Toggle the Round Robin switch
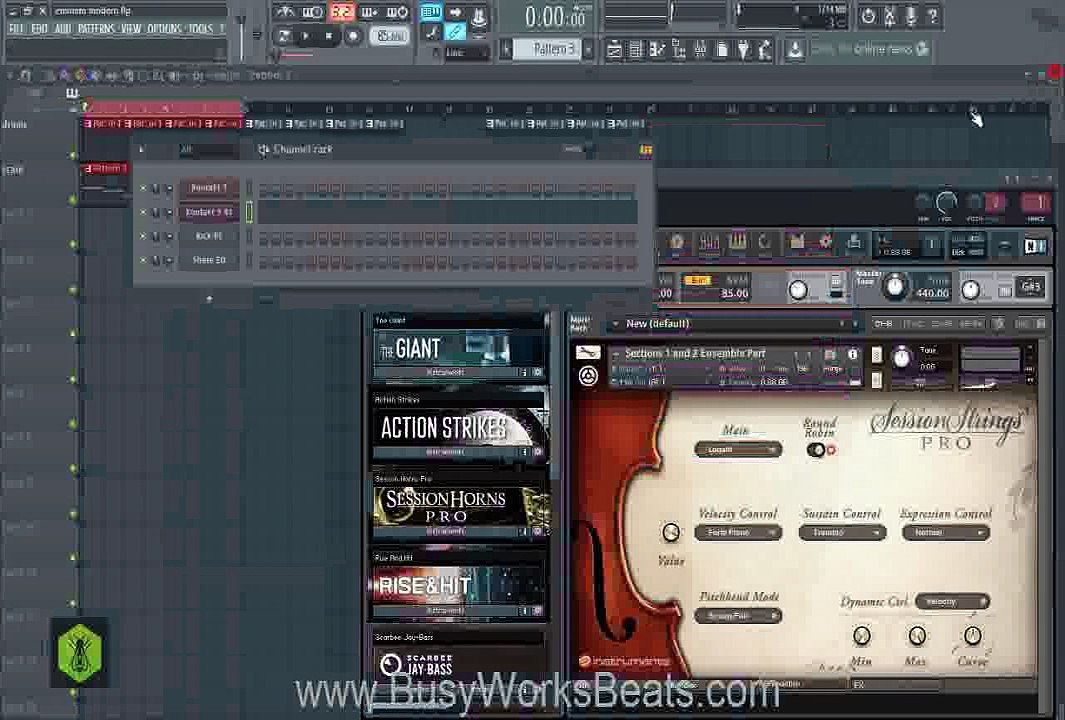This screenshot has width=1065, height=720. point(816,450)
